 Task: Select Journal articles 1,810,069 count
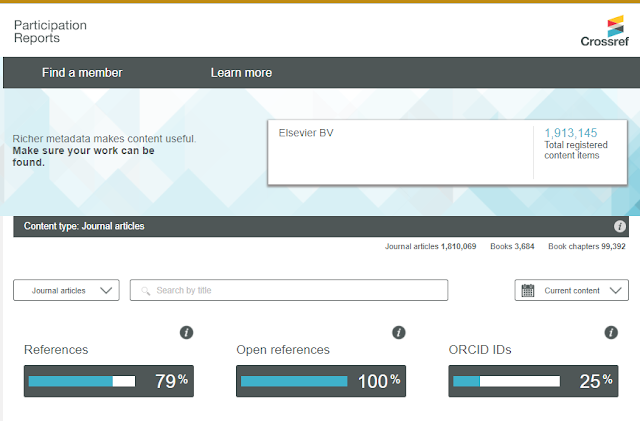pos(430,247)
